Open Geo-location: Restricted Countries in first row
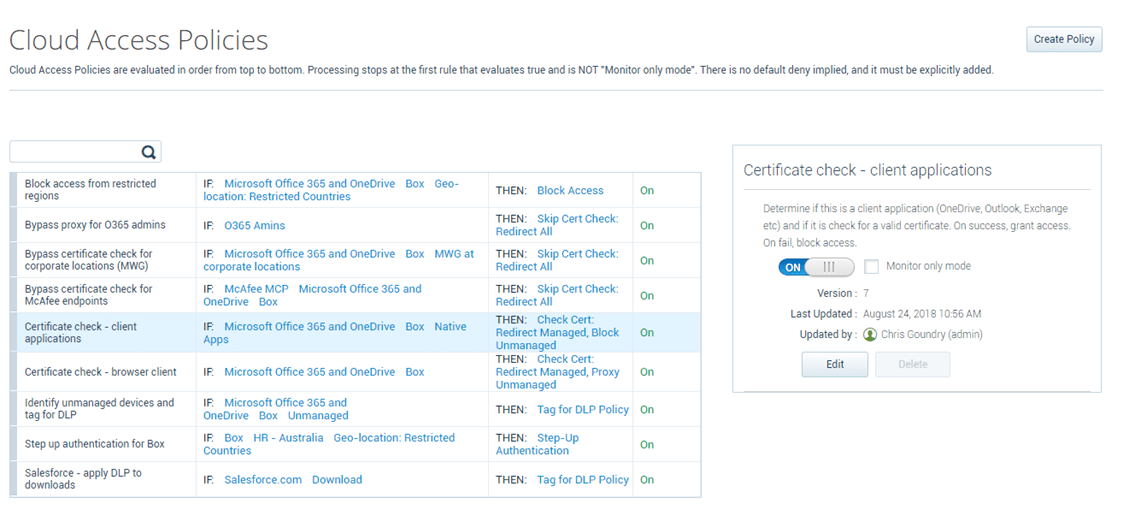Screen dimensions: 1141x510 click(331, 191)
